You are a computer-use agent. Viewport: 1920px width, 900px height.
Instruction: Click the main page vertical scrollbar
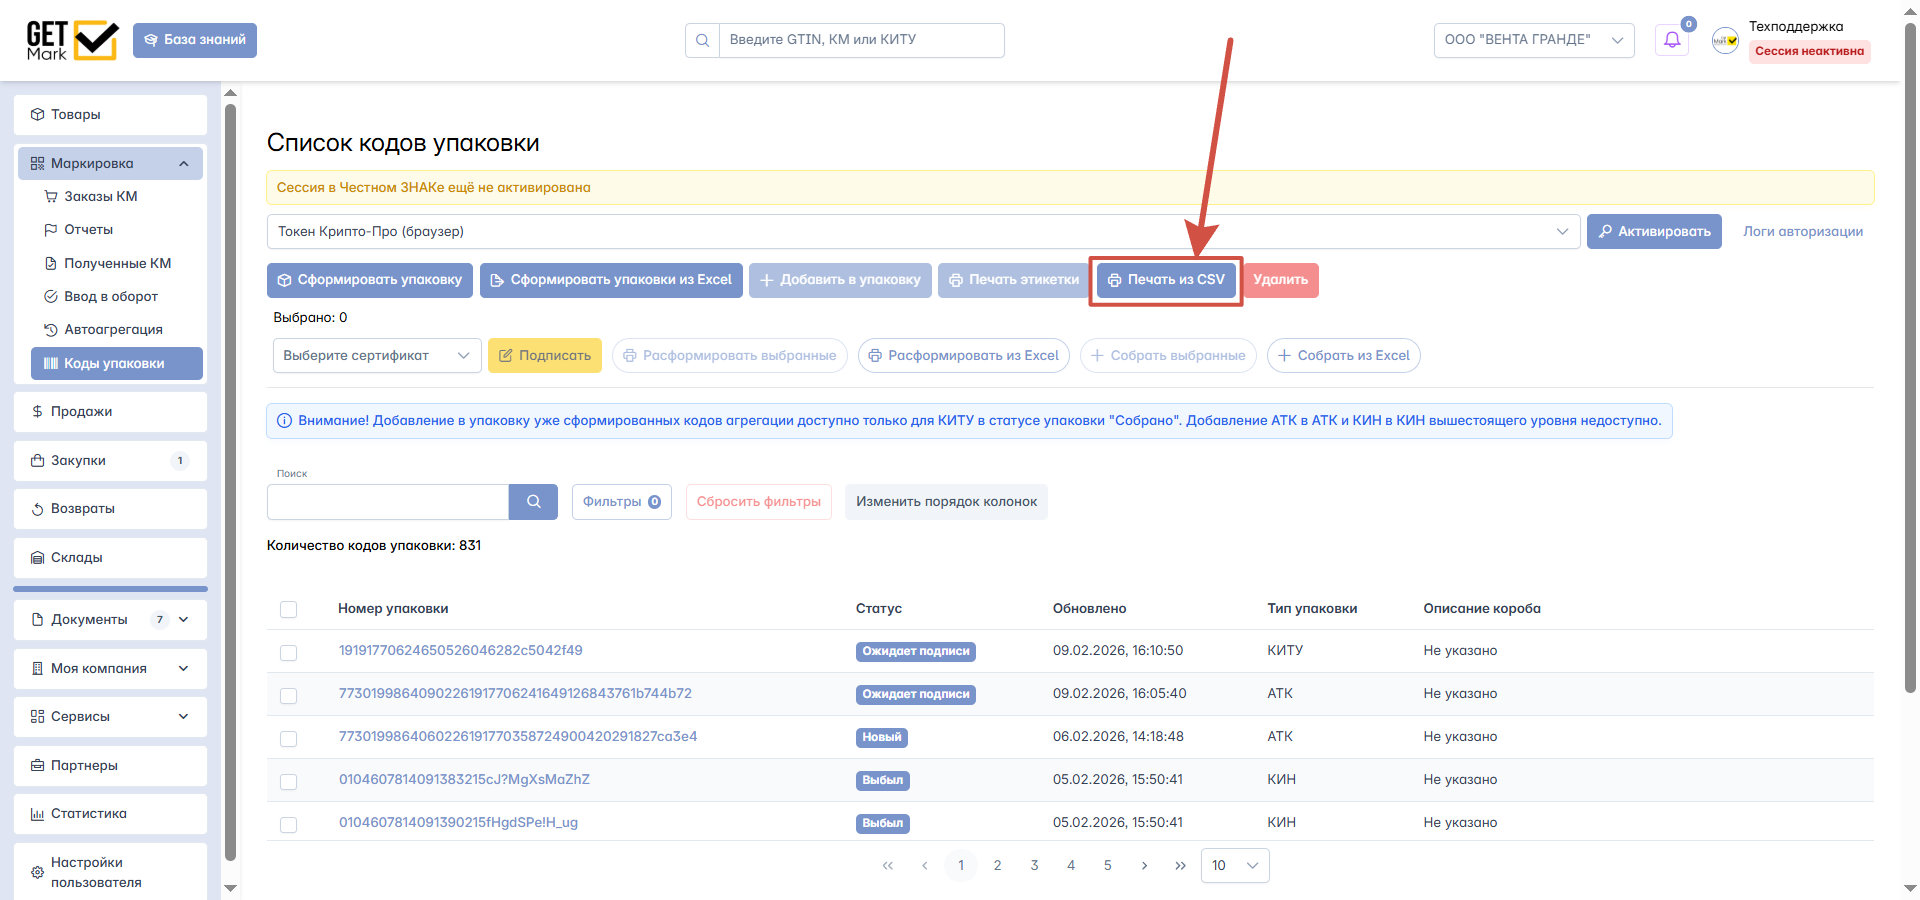(1910, 360)
